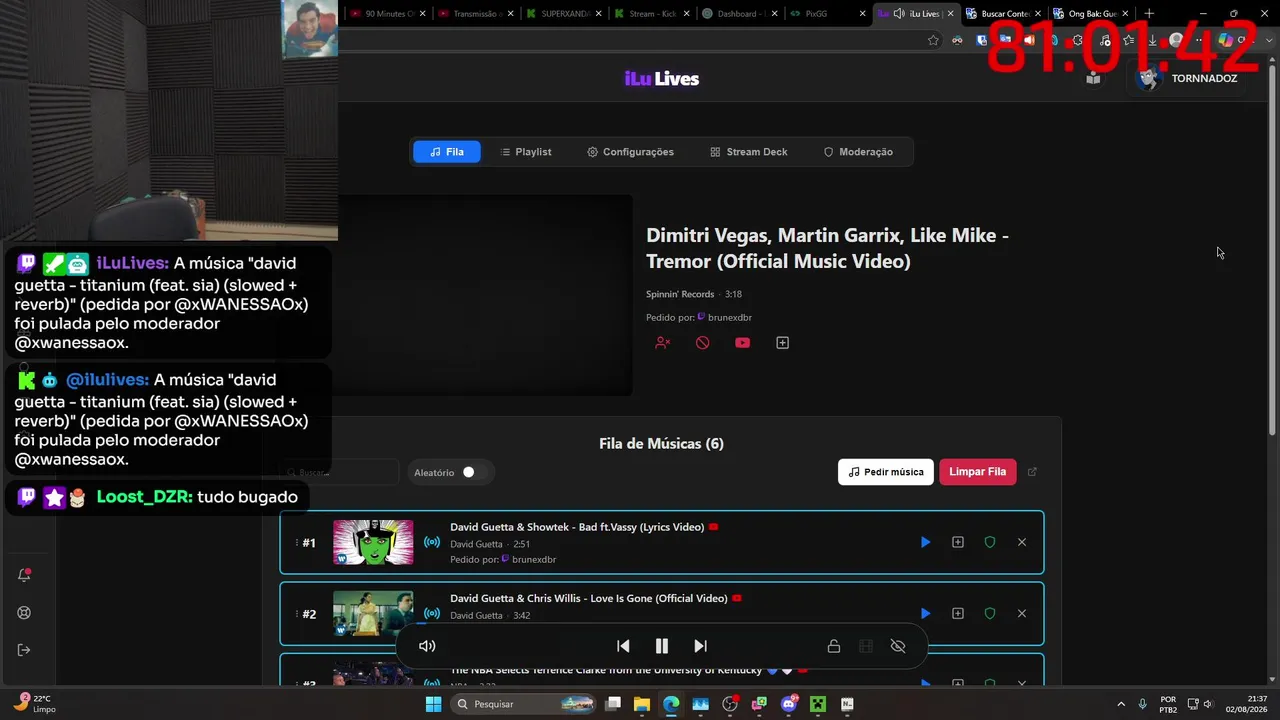Click the broadcast icon on Bad ft.Vassy row
The height and width of the screenshot is (720, 1280).
tap(432, 542)
